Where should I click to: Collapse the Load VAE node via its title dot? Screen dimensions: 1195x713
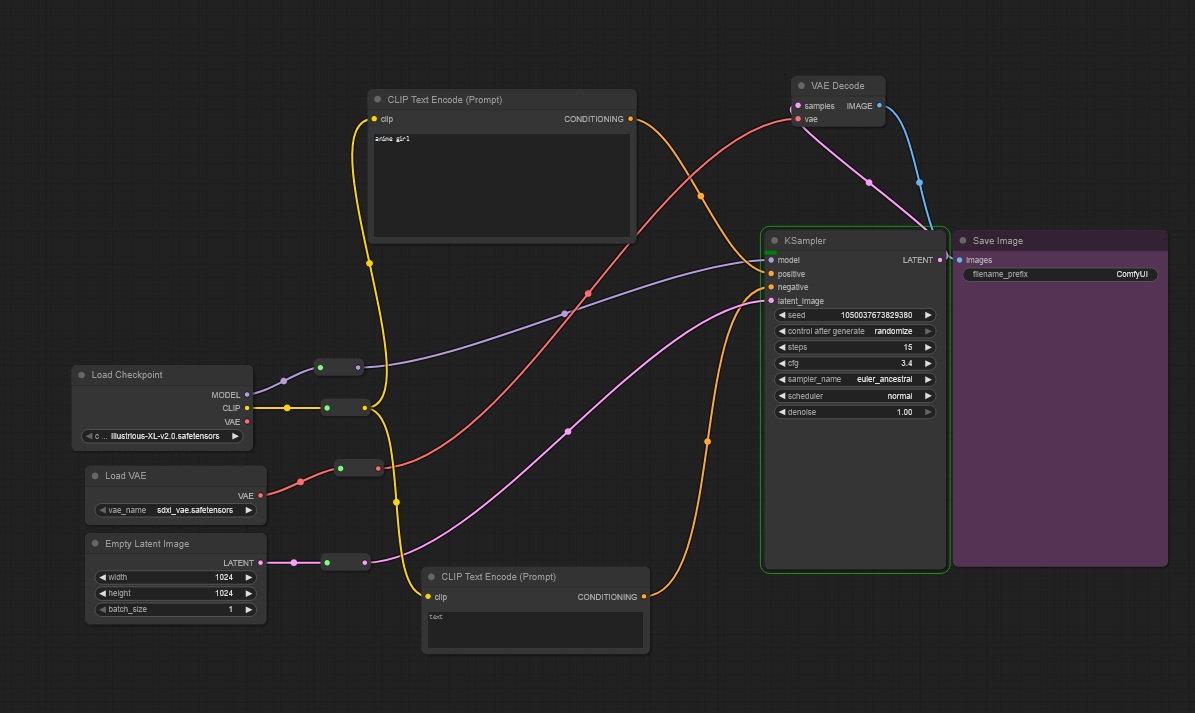tap(95, 476)
